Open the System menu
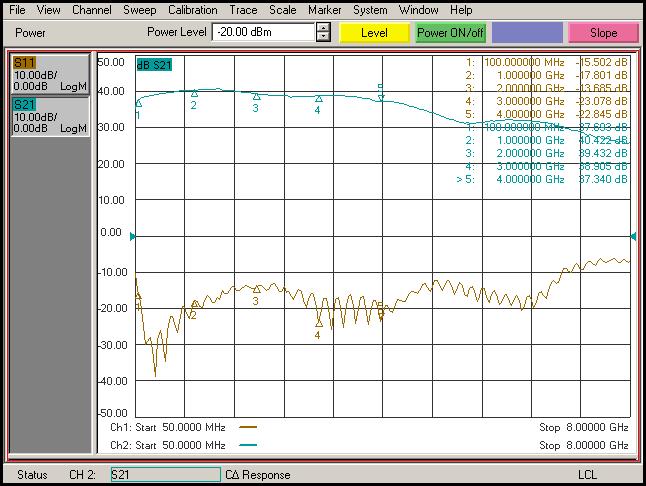This screenshot has height=486, width=646. (x=370, y=9)
